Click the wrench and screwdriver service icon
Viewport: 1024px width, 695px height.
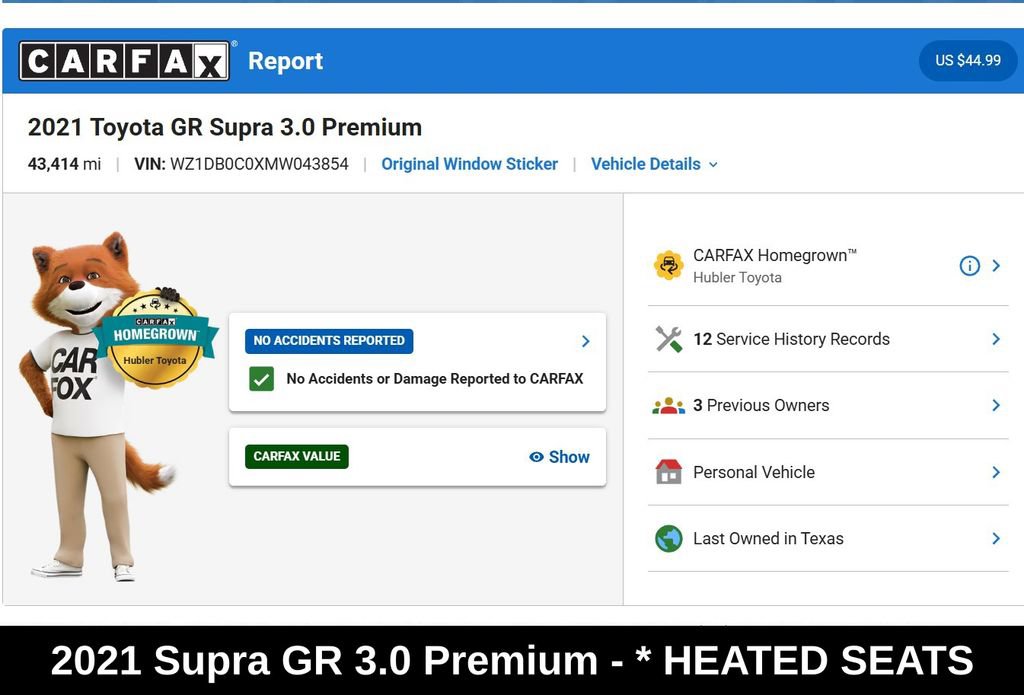(668, 339)
